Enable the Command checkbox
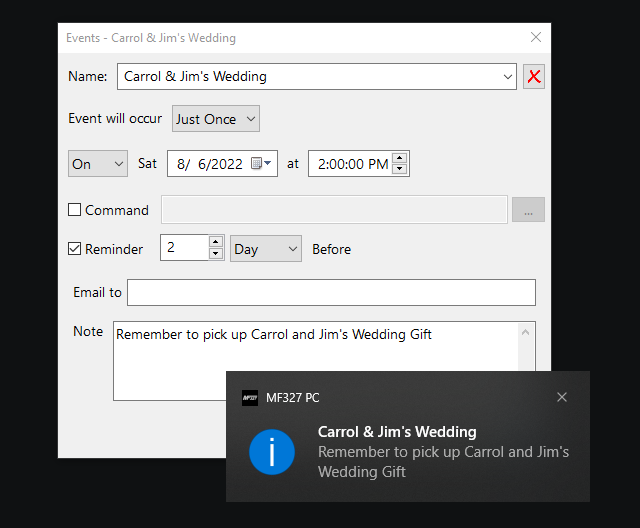The width and height of the screenshot is (640, 528). [74, 210]
